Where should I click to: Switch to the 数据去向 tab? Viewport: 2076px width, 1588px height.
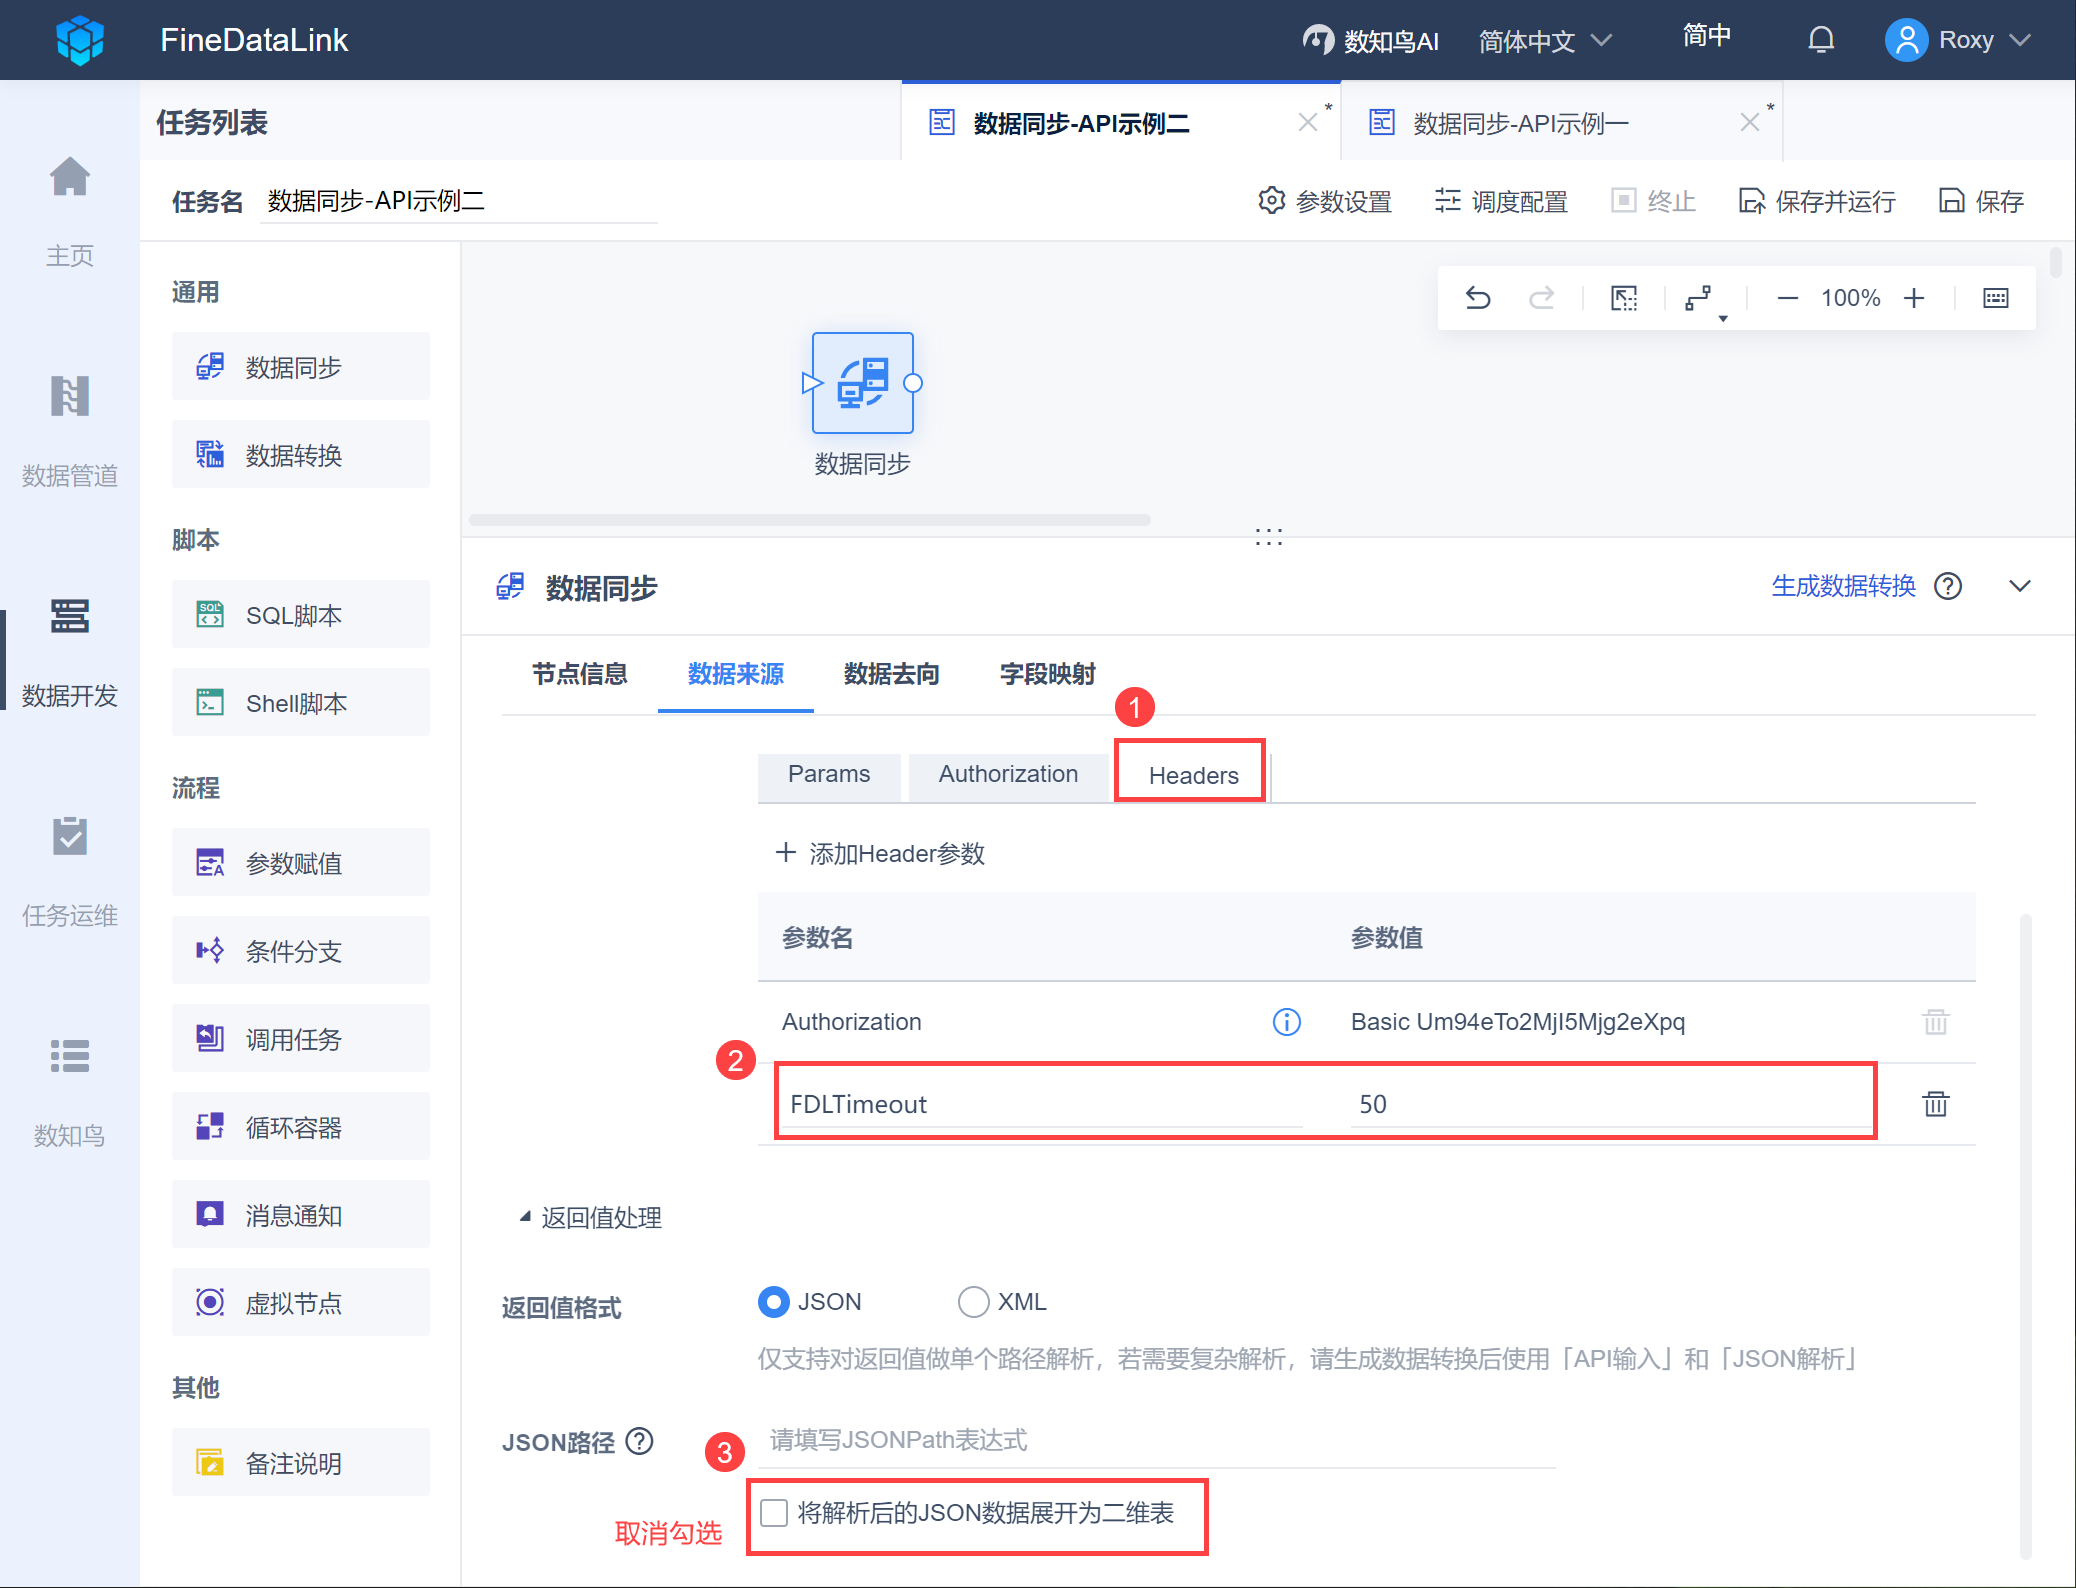click(891, 674)
